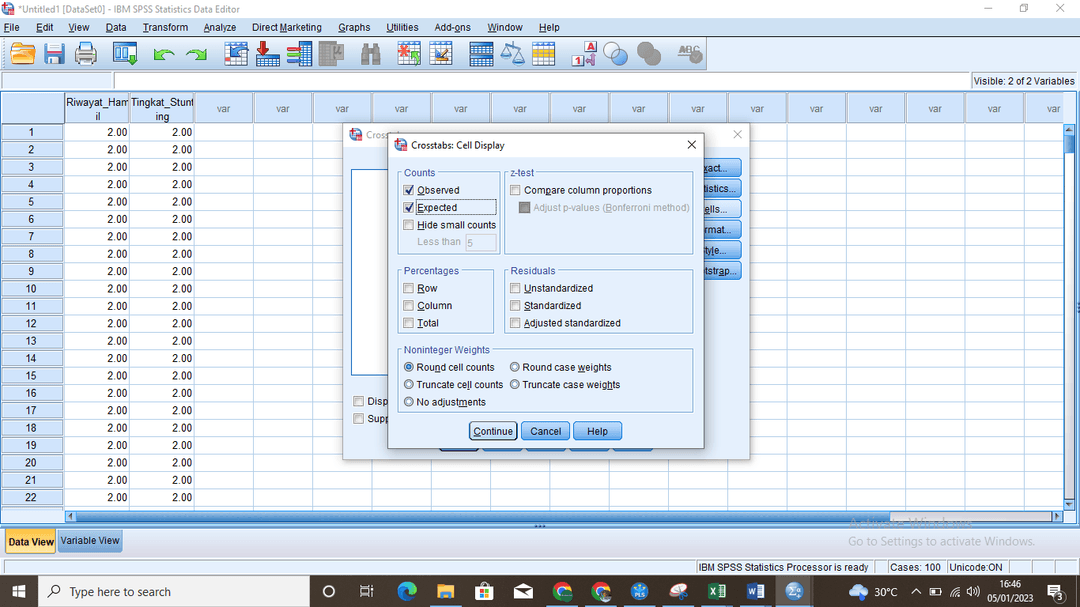The image size is (1080, 607).
Task: Click the vertical scrollbar of data grid
Action: (1069, 317)
